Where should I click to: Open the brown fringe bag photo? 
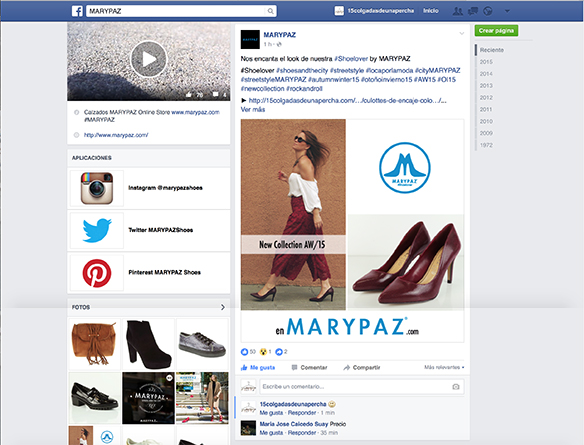pos(95,344)
